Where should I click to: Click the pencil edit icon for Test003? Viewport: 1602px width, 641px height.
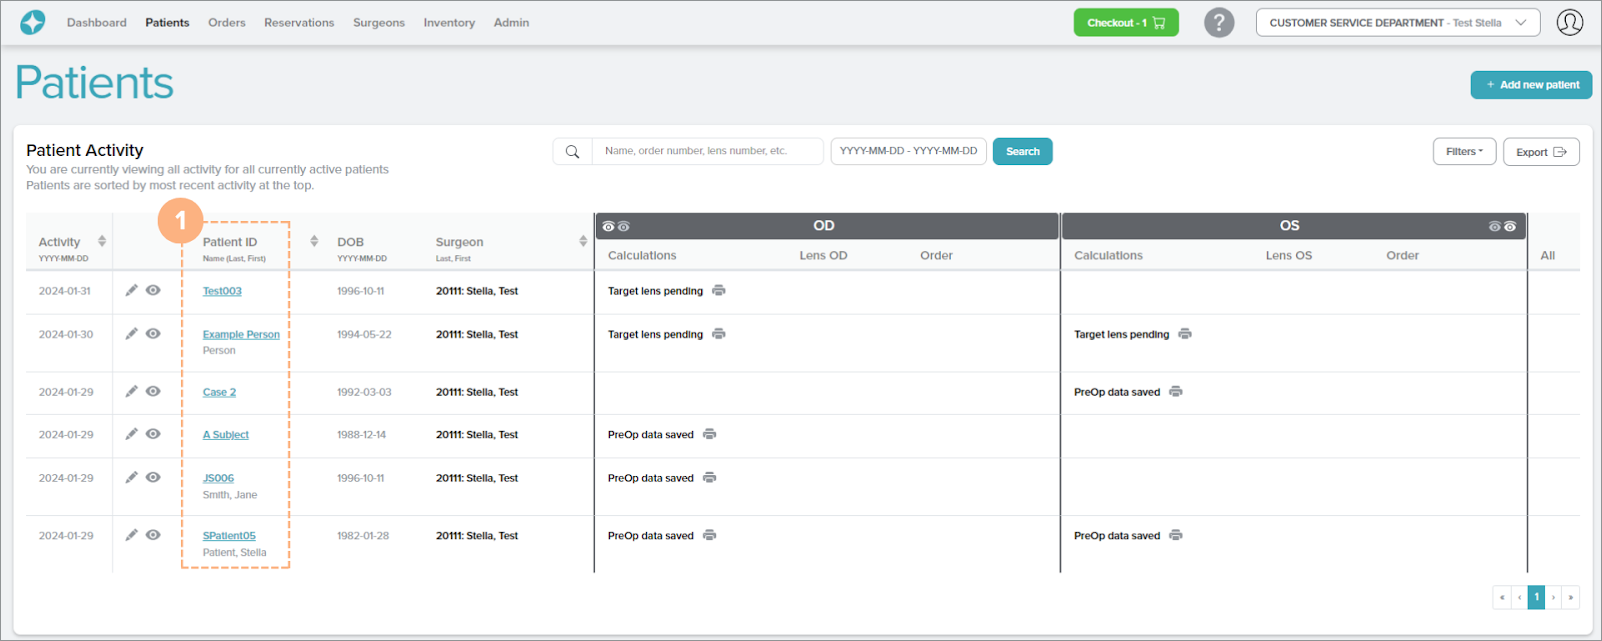coord(131,291)
